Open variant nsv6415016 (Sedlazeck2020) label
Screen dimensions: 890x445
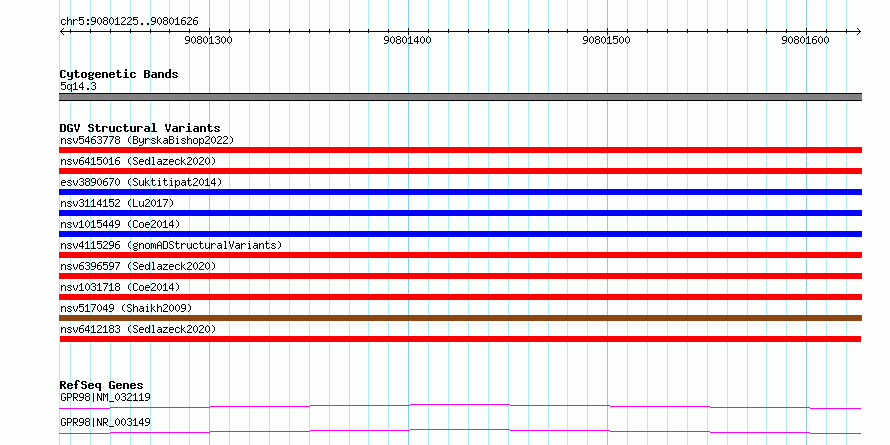pos(138,161)
